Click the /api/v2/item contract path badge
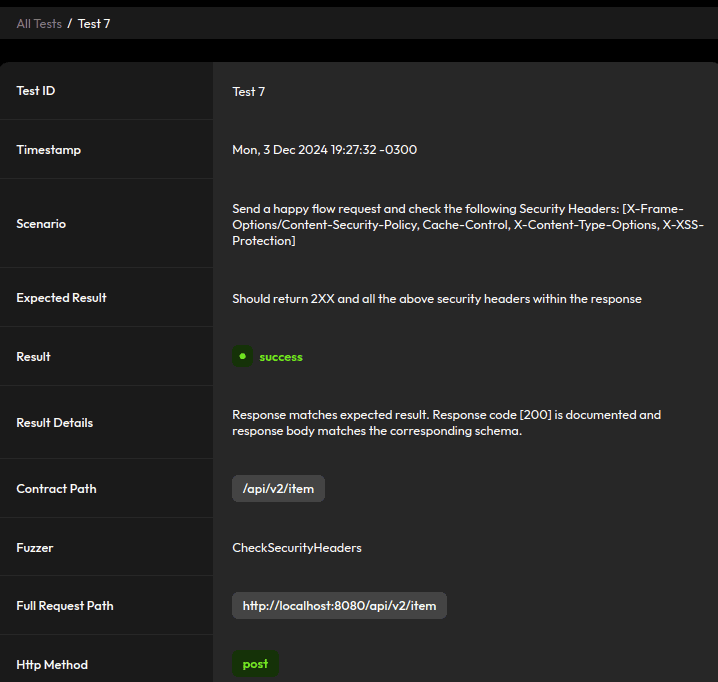The height and width of the screenshot is (682, 718). coord(278,489)
